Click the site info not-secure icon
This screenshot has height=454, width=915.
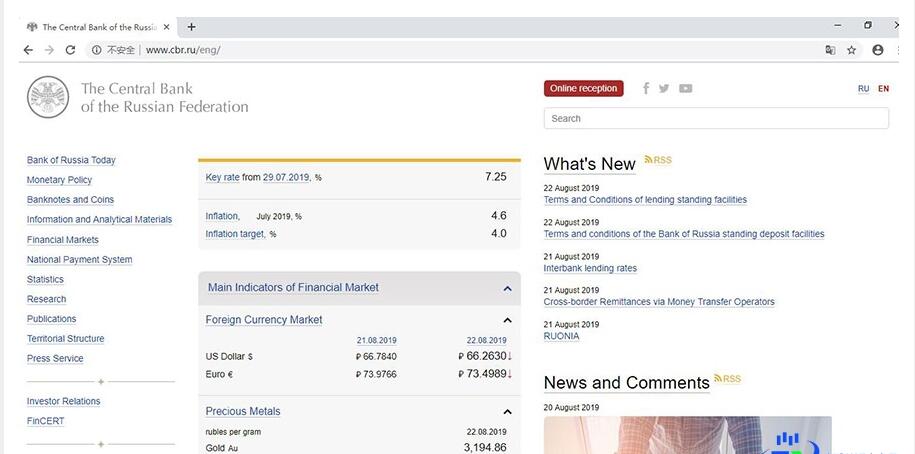click(96, 50)
